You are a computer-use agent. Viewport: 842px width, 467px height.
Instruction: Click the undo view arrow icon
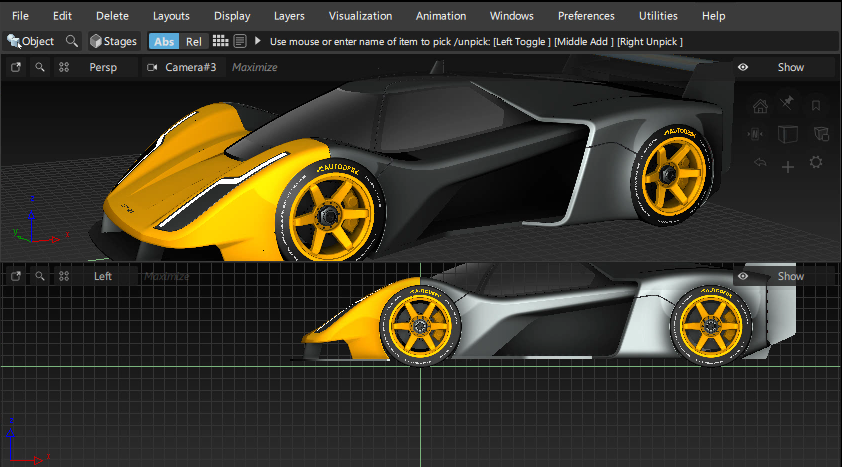(760, 162)
